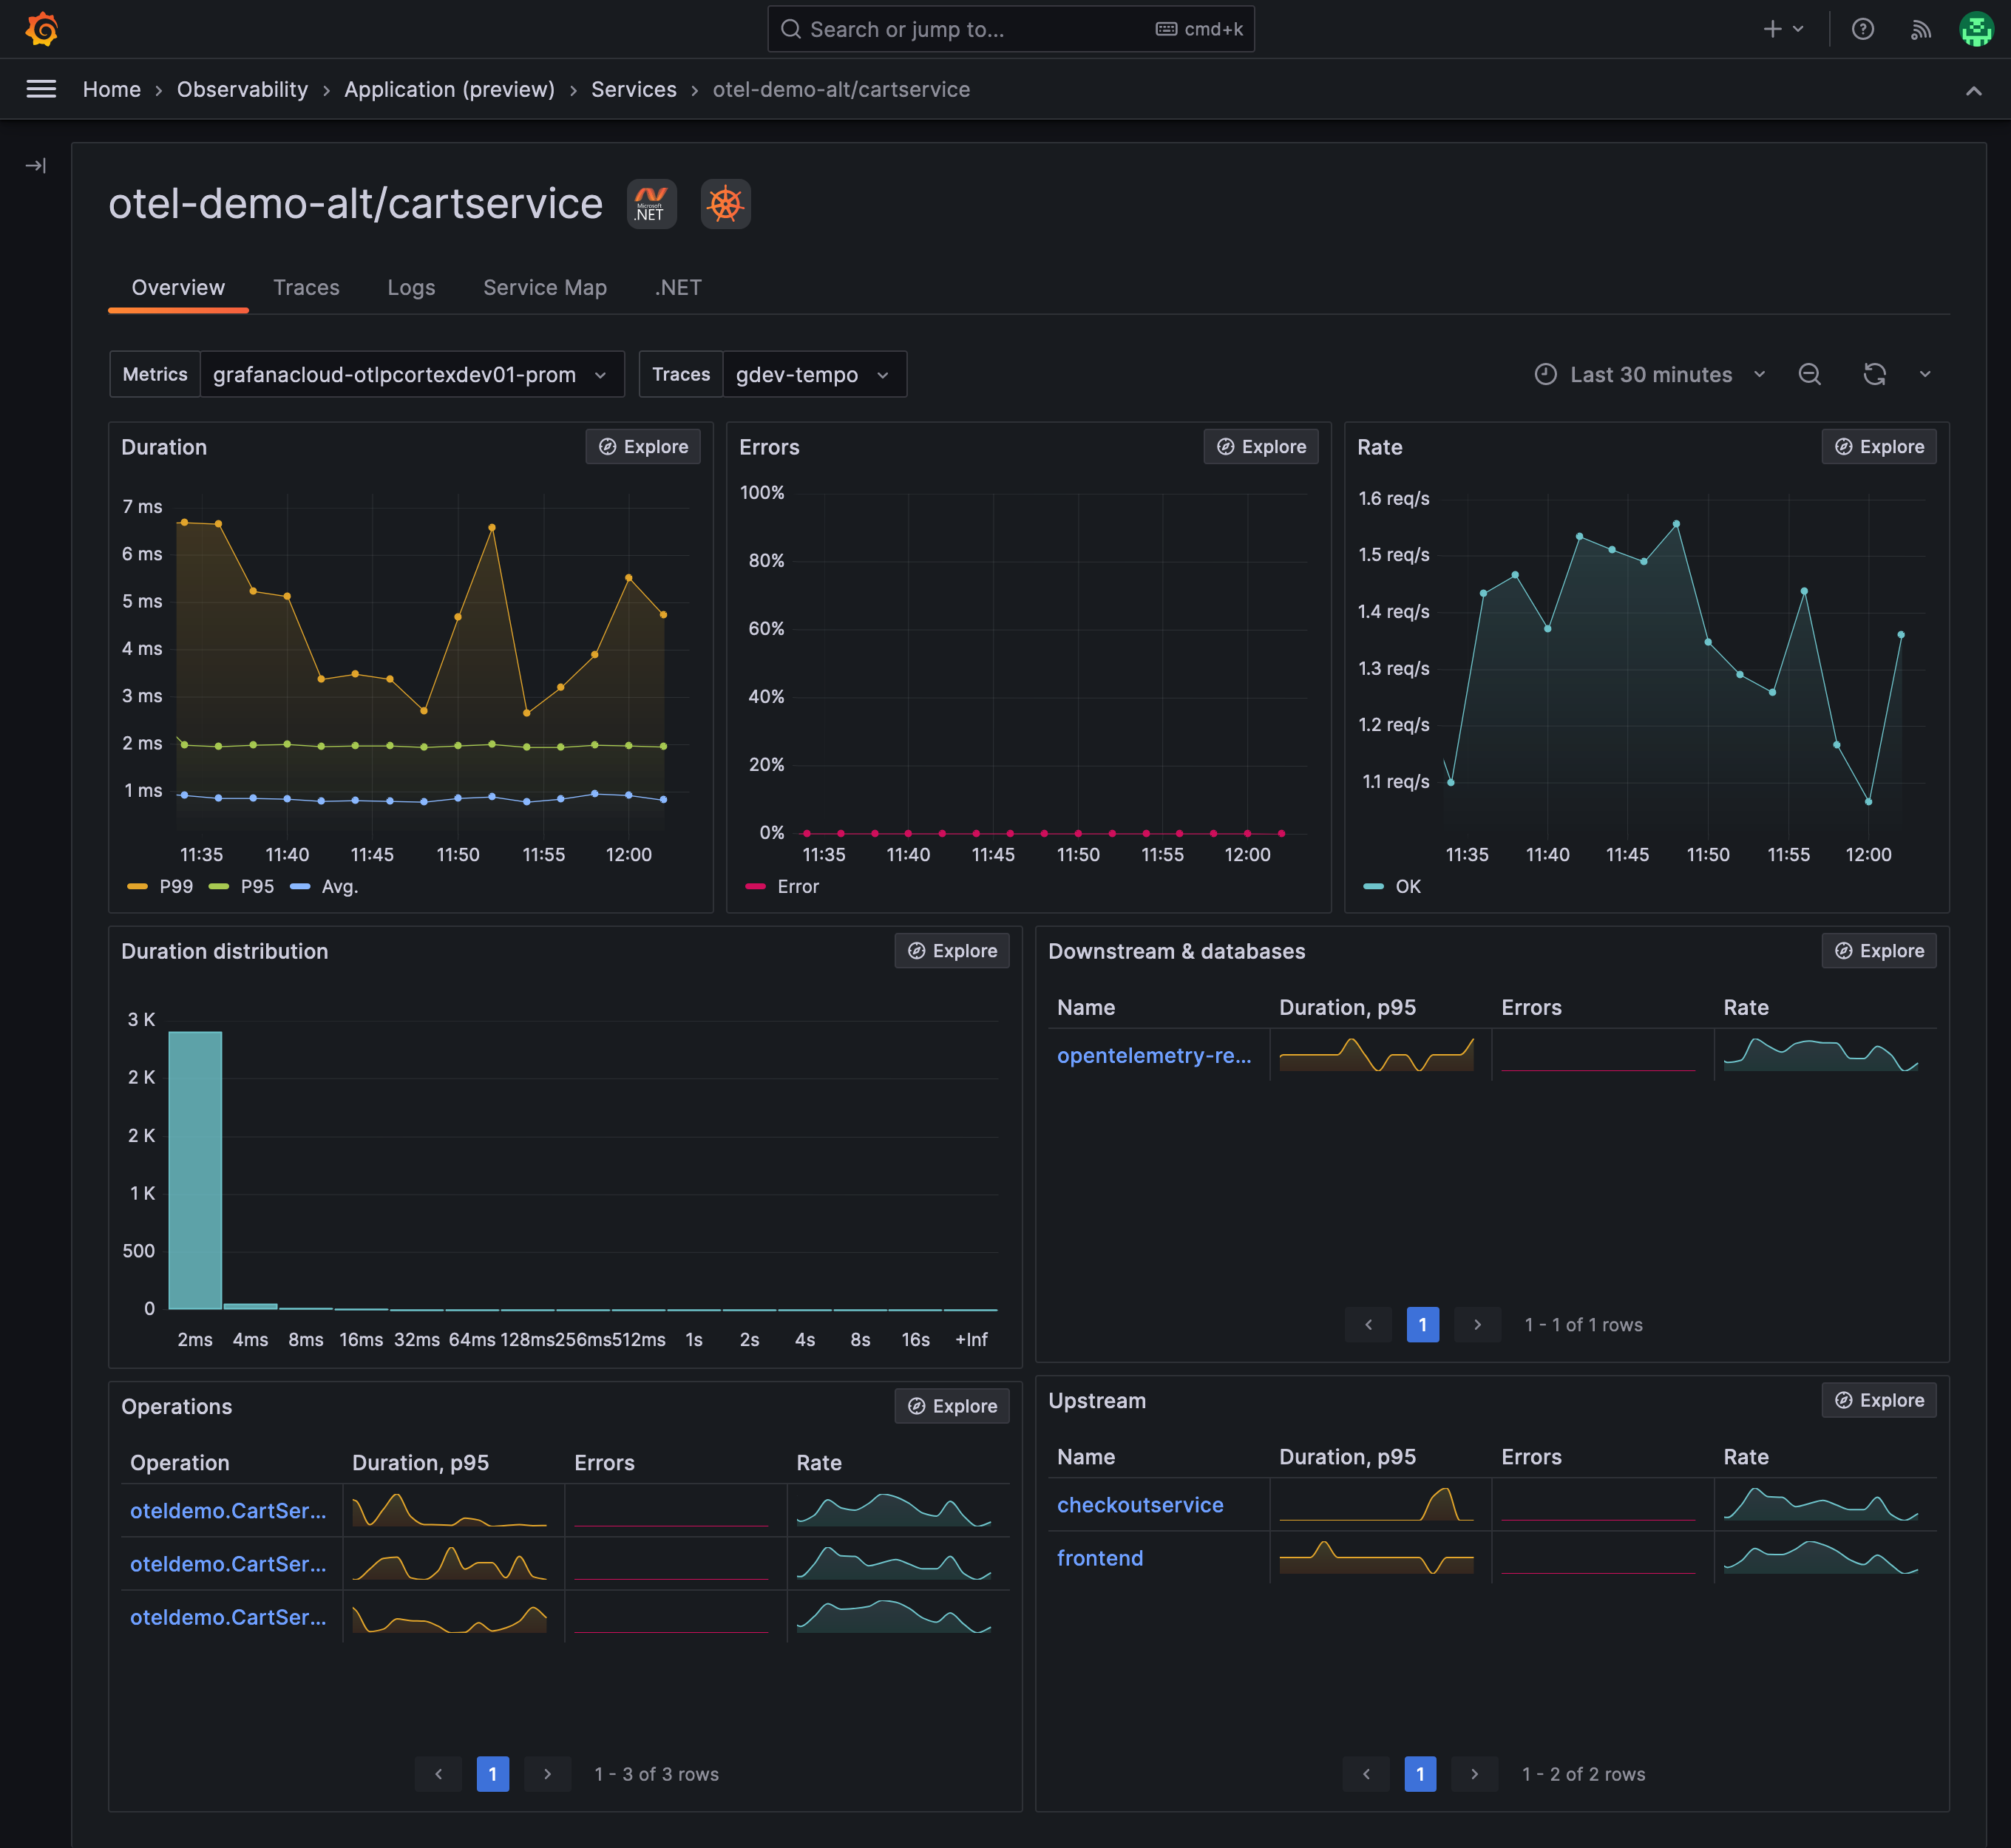Click page 1 button in Downstream pagination

pos(1422,1324)
